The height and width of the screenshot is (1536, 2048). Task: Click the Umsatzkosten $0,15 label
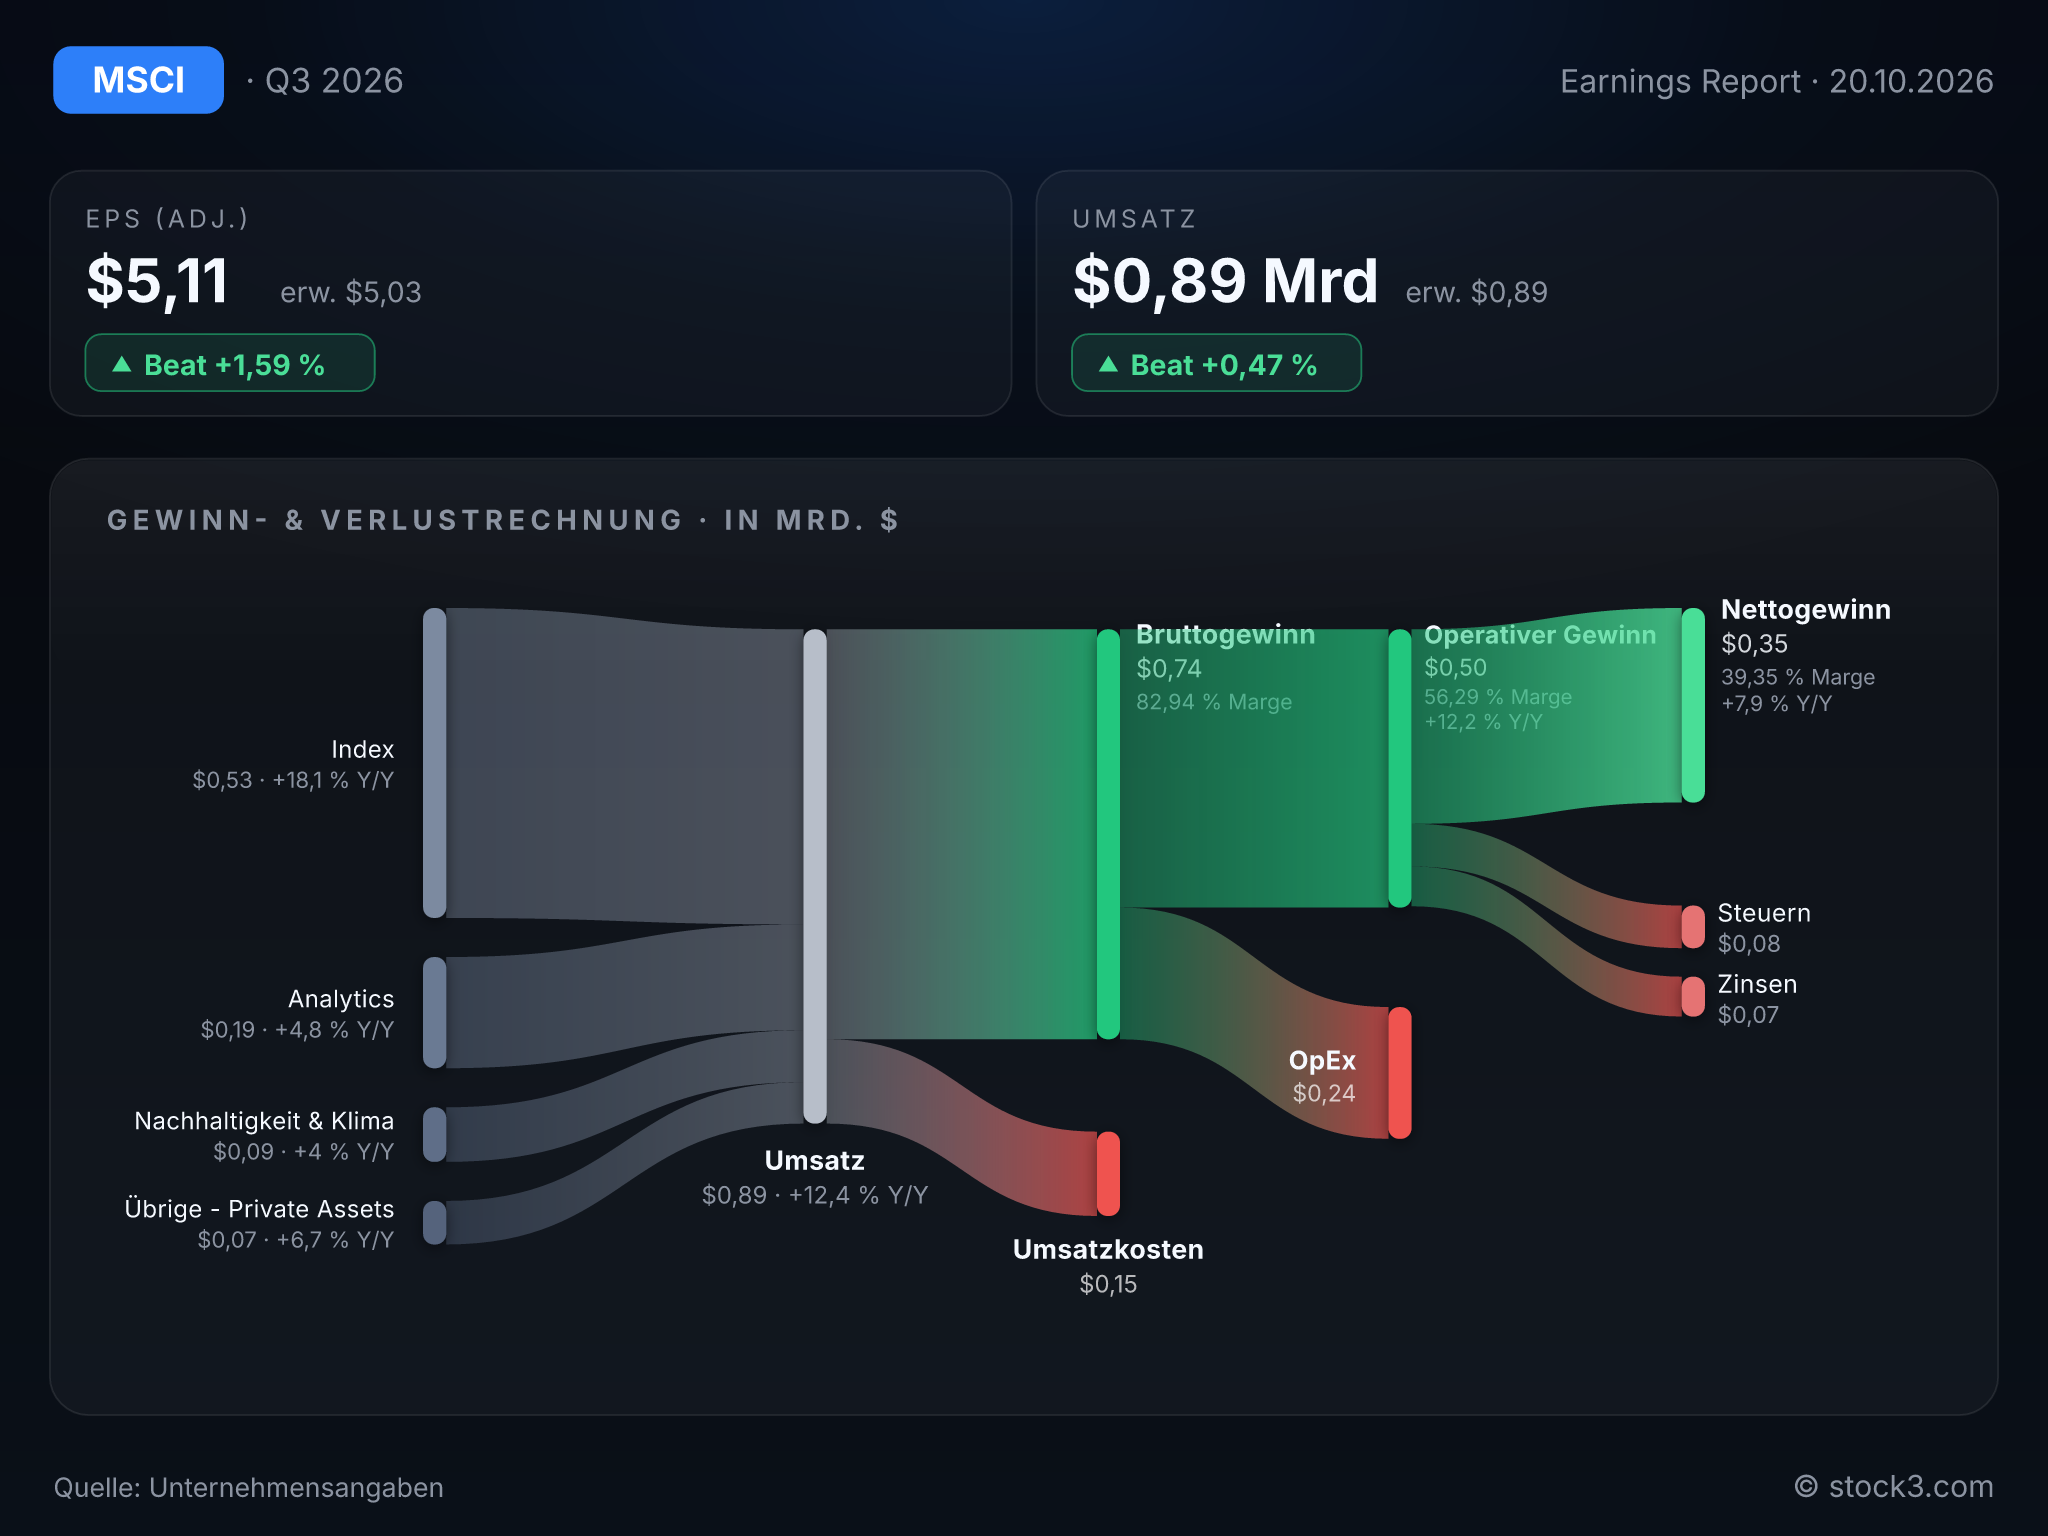[1108, 1266]
